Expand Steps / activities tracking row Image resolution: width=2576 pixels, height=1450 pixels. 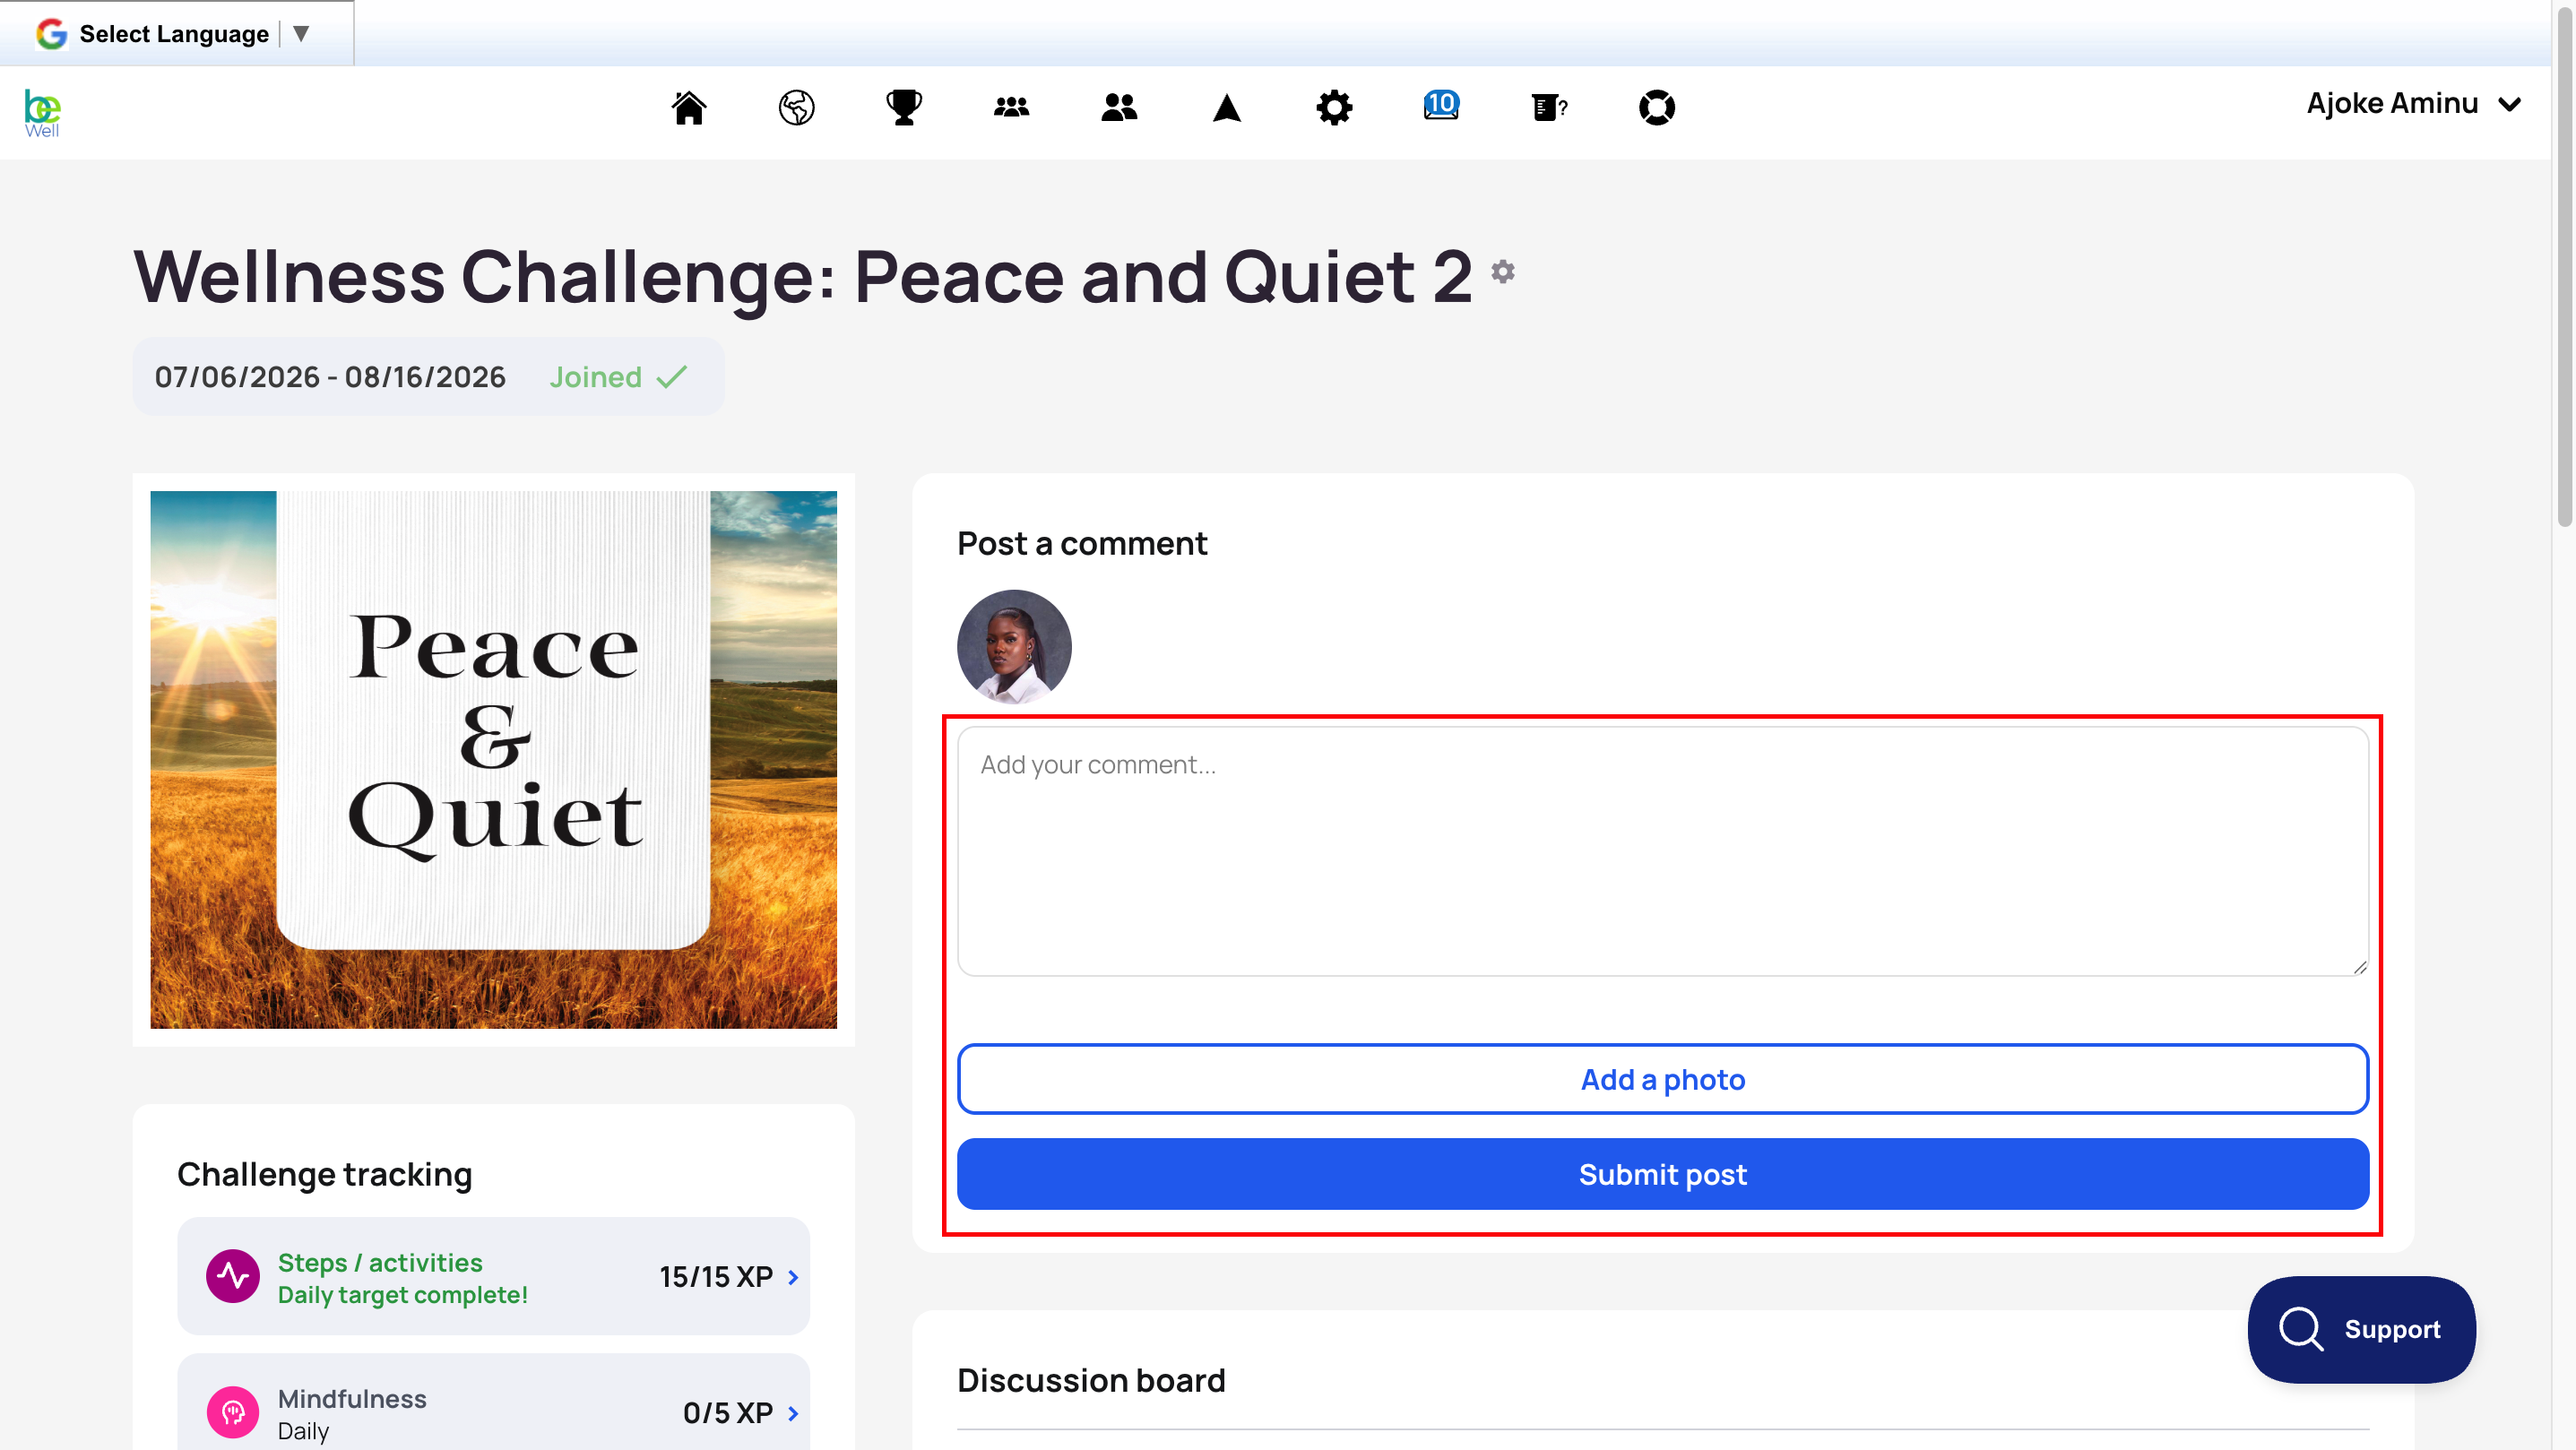point(493,1276)
